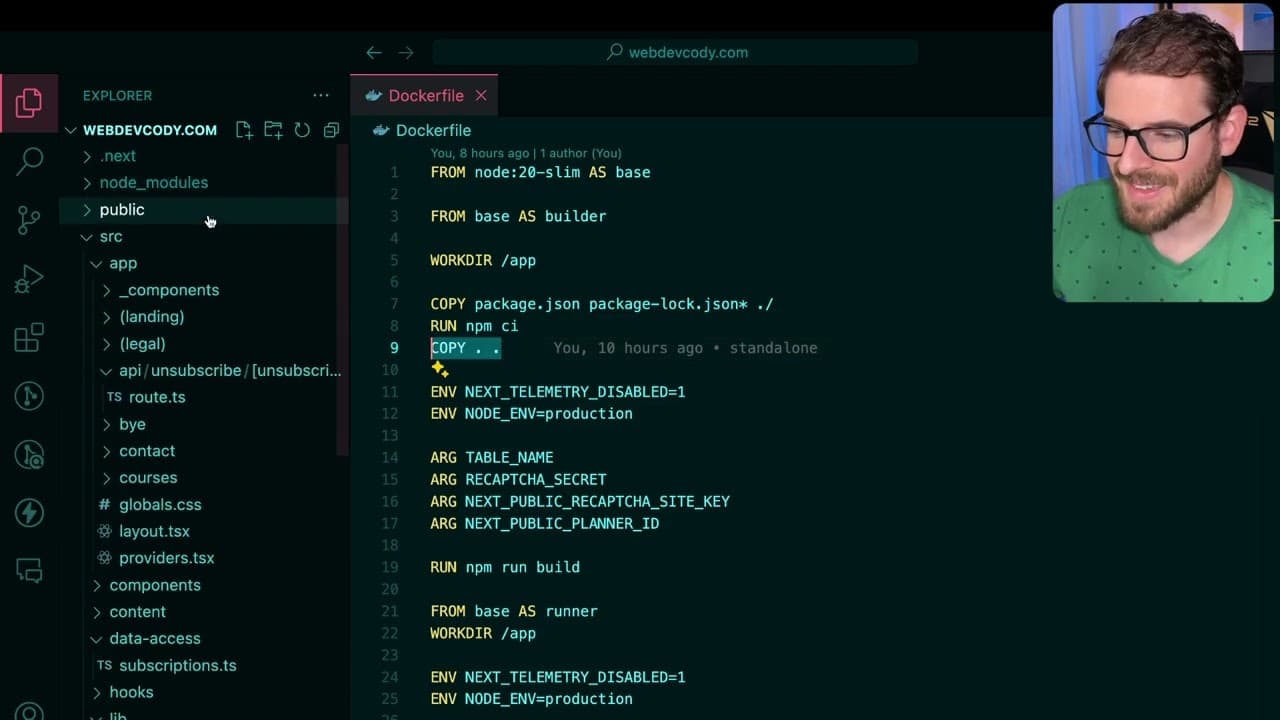Click the New Folder icon in Explorer

(x=273, y=130)
